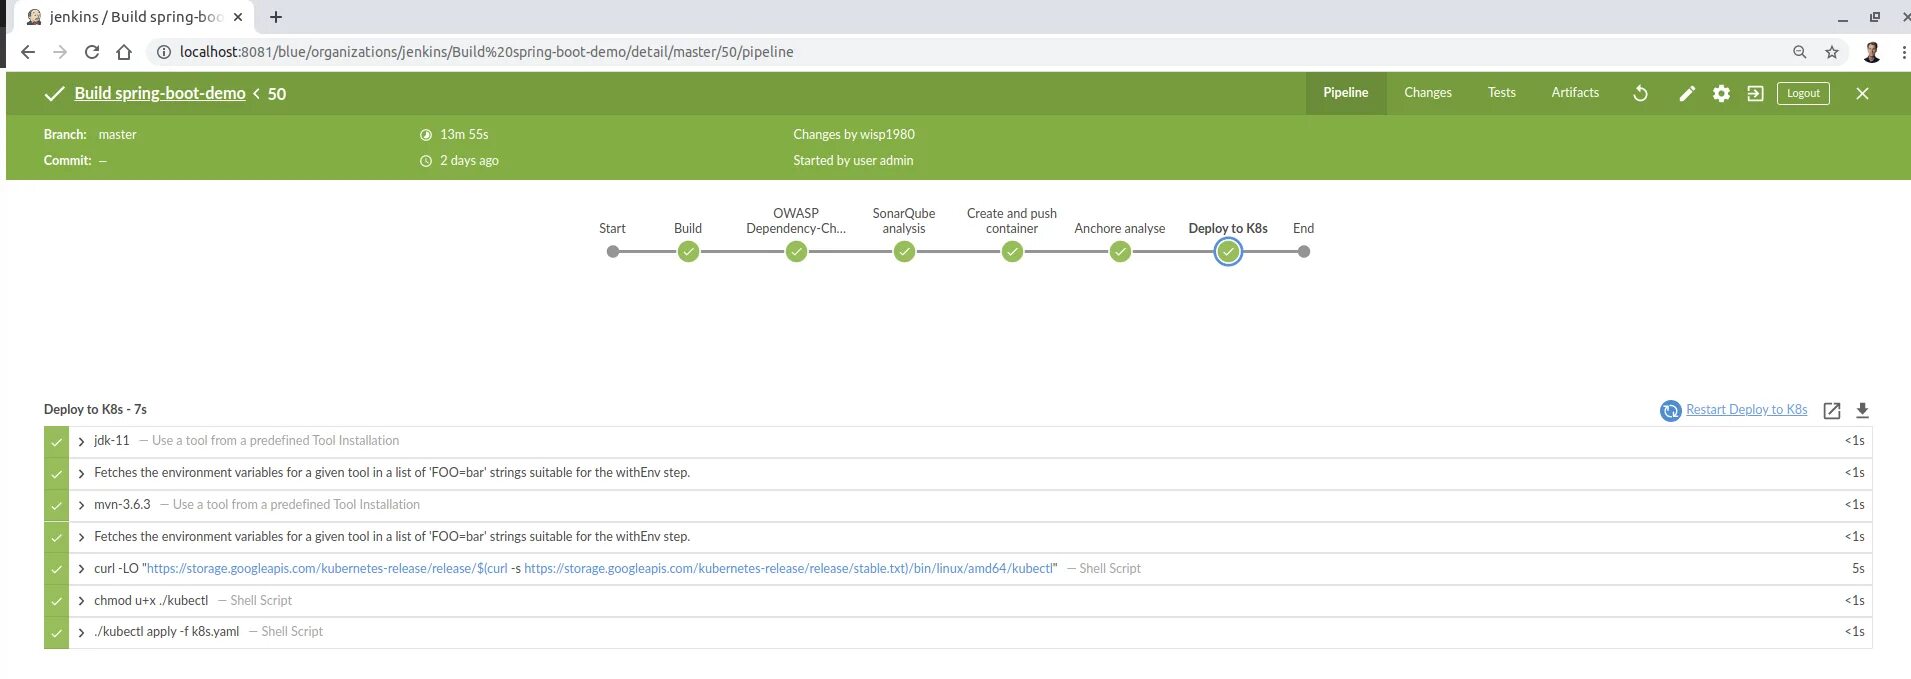Open the stable.txt googleapis link
Viewport: 1911px width, 679px height.
pyautogui.click(x=790, y=569)
